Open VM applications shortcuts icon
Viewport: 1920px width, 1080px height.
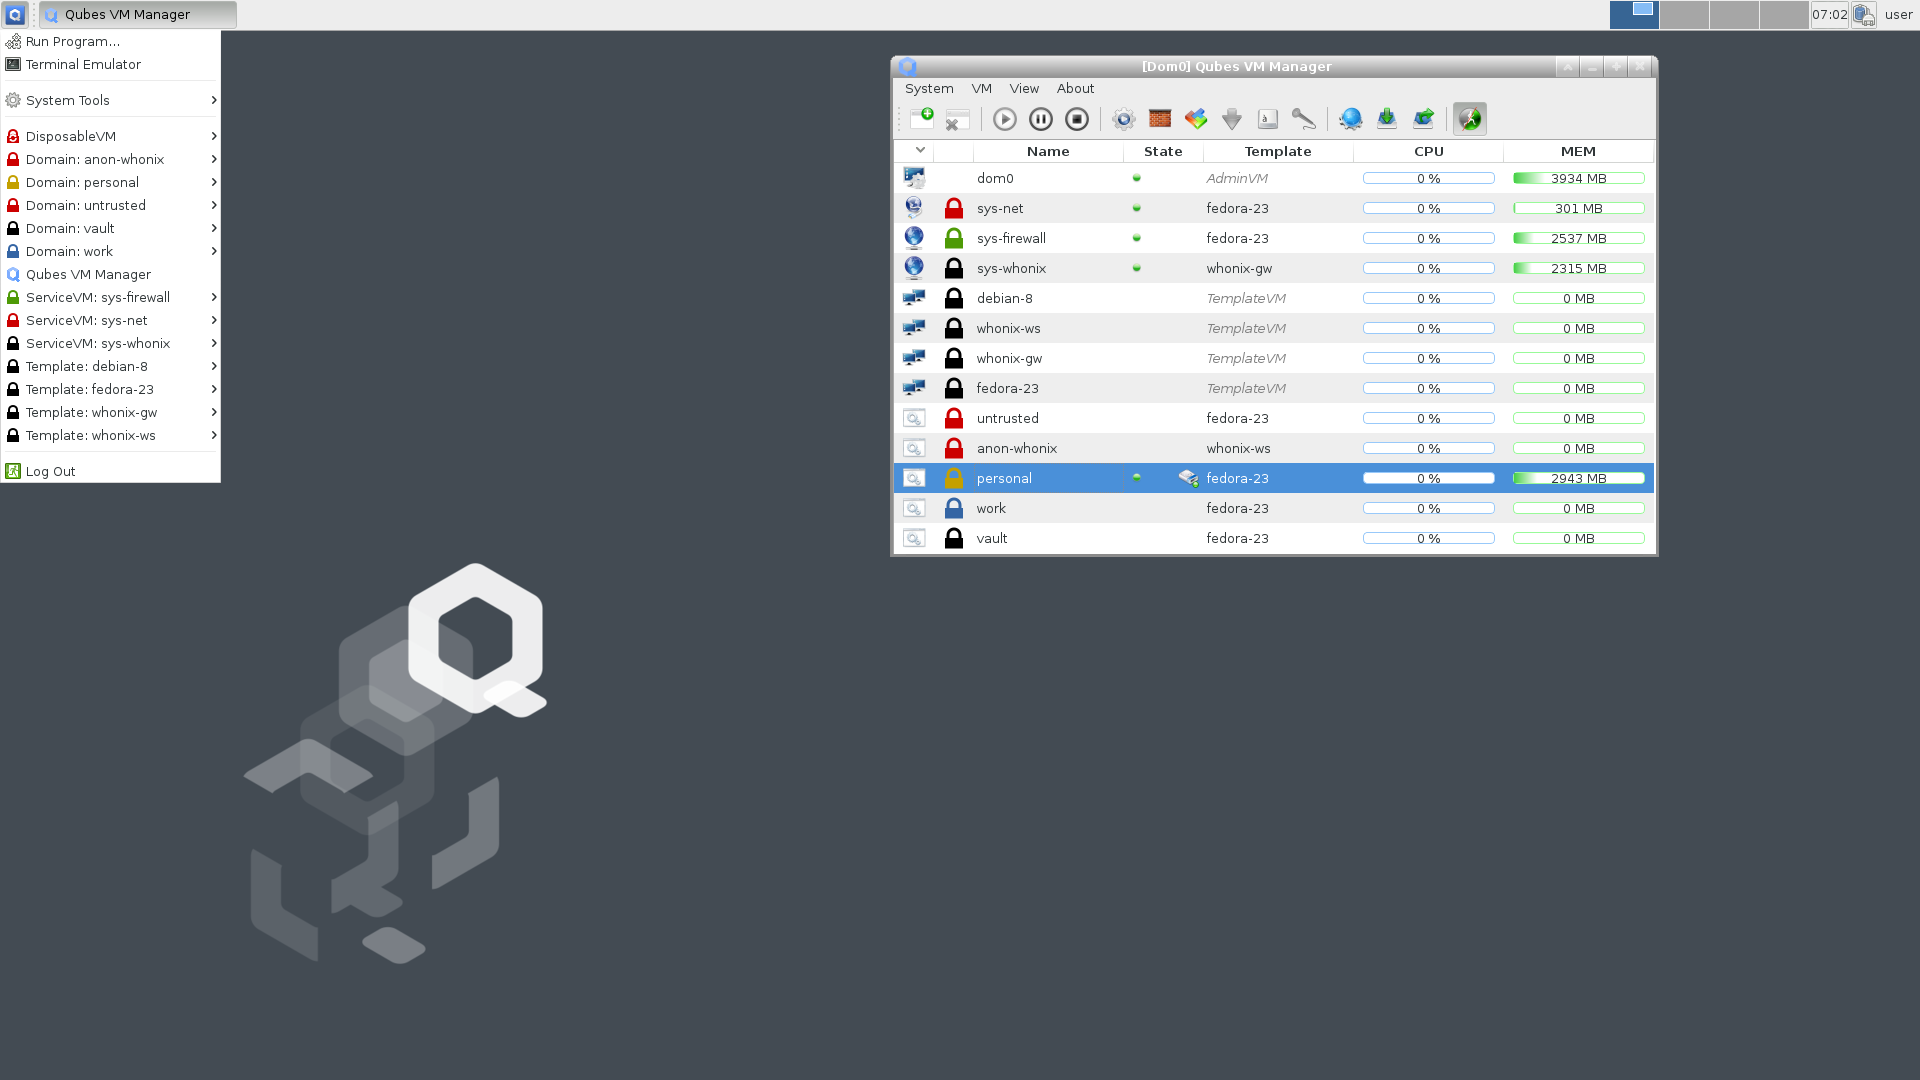coord(1196,119)
